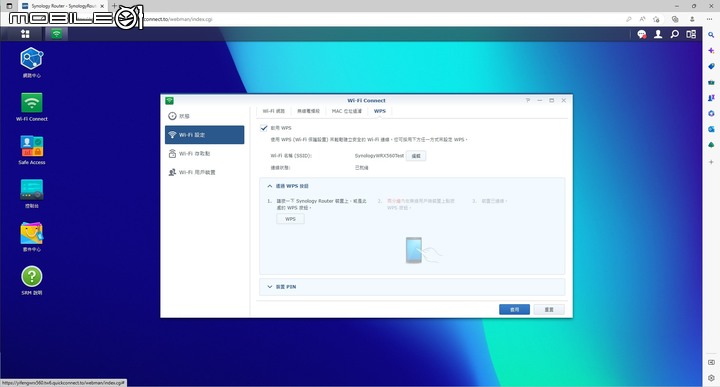
Task: Open the Wi-Fi Connect desktop icon
Action: click(x=32, y=107)
